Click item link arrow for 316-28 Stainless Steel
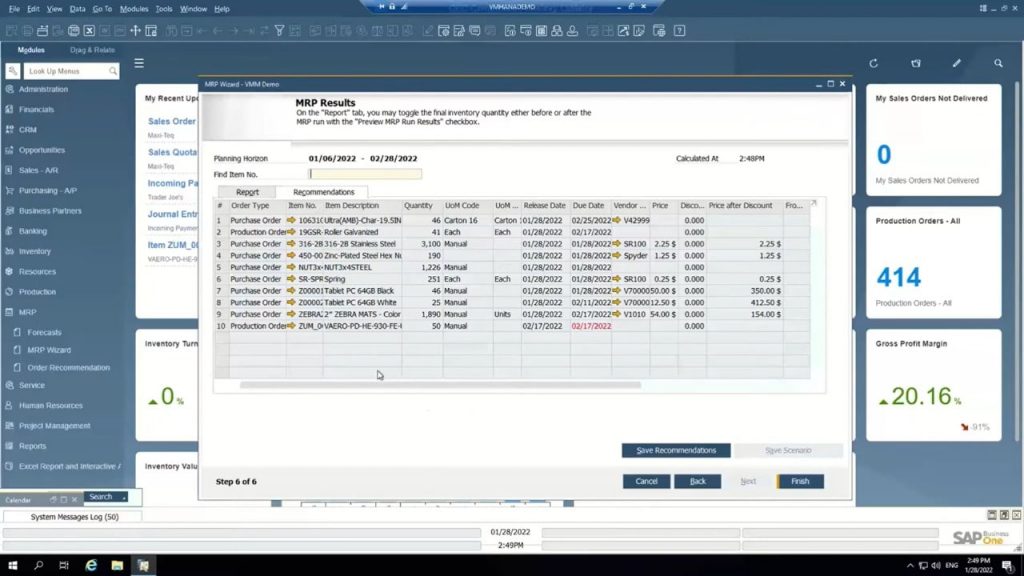This screenshot has height=576, width=1024. coord(291,244)
